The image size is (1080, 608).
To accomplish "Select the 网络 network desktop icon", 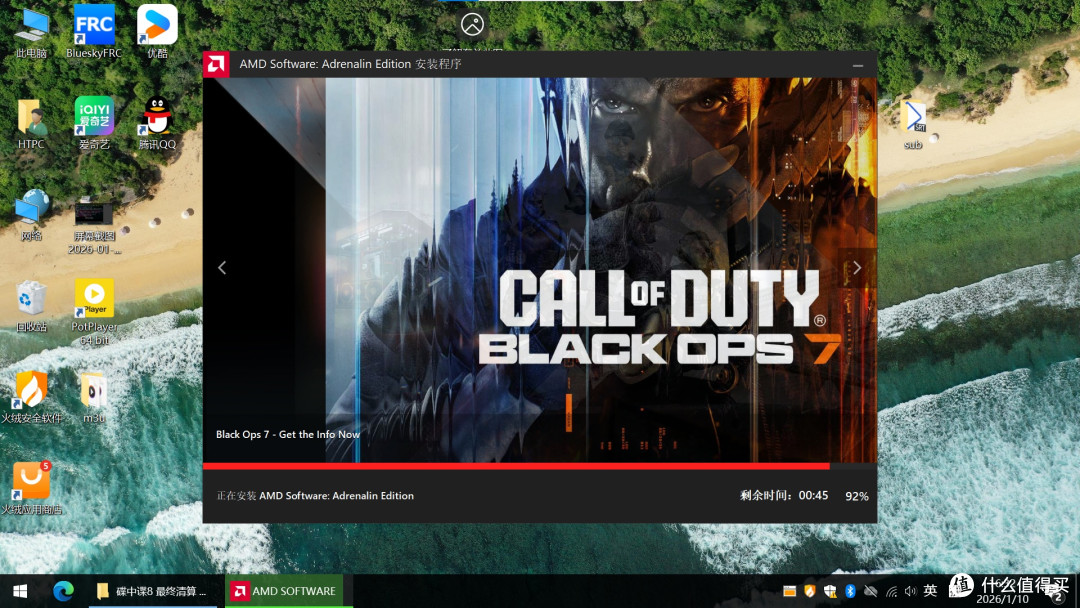I will pyautogui.click(x=31, y=216).
